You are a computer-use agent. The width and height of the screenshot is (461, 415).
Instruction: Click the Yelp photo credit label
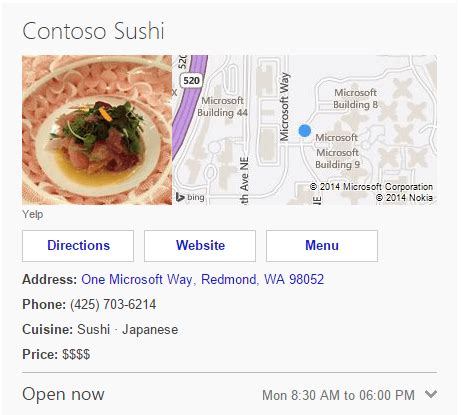(33, 214)
